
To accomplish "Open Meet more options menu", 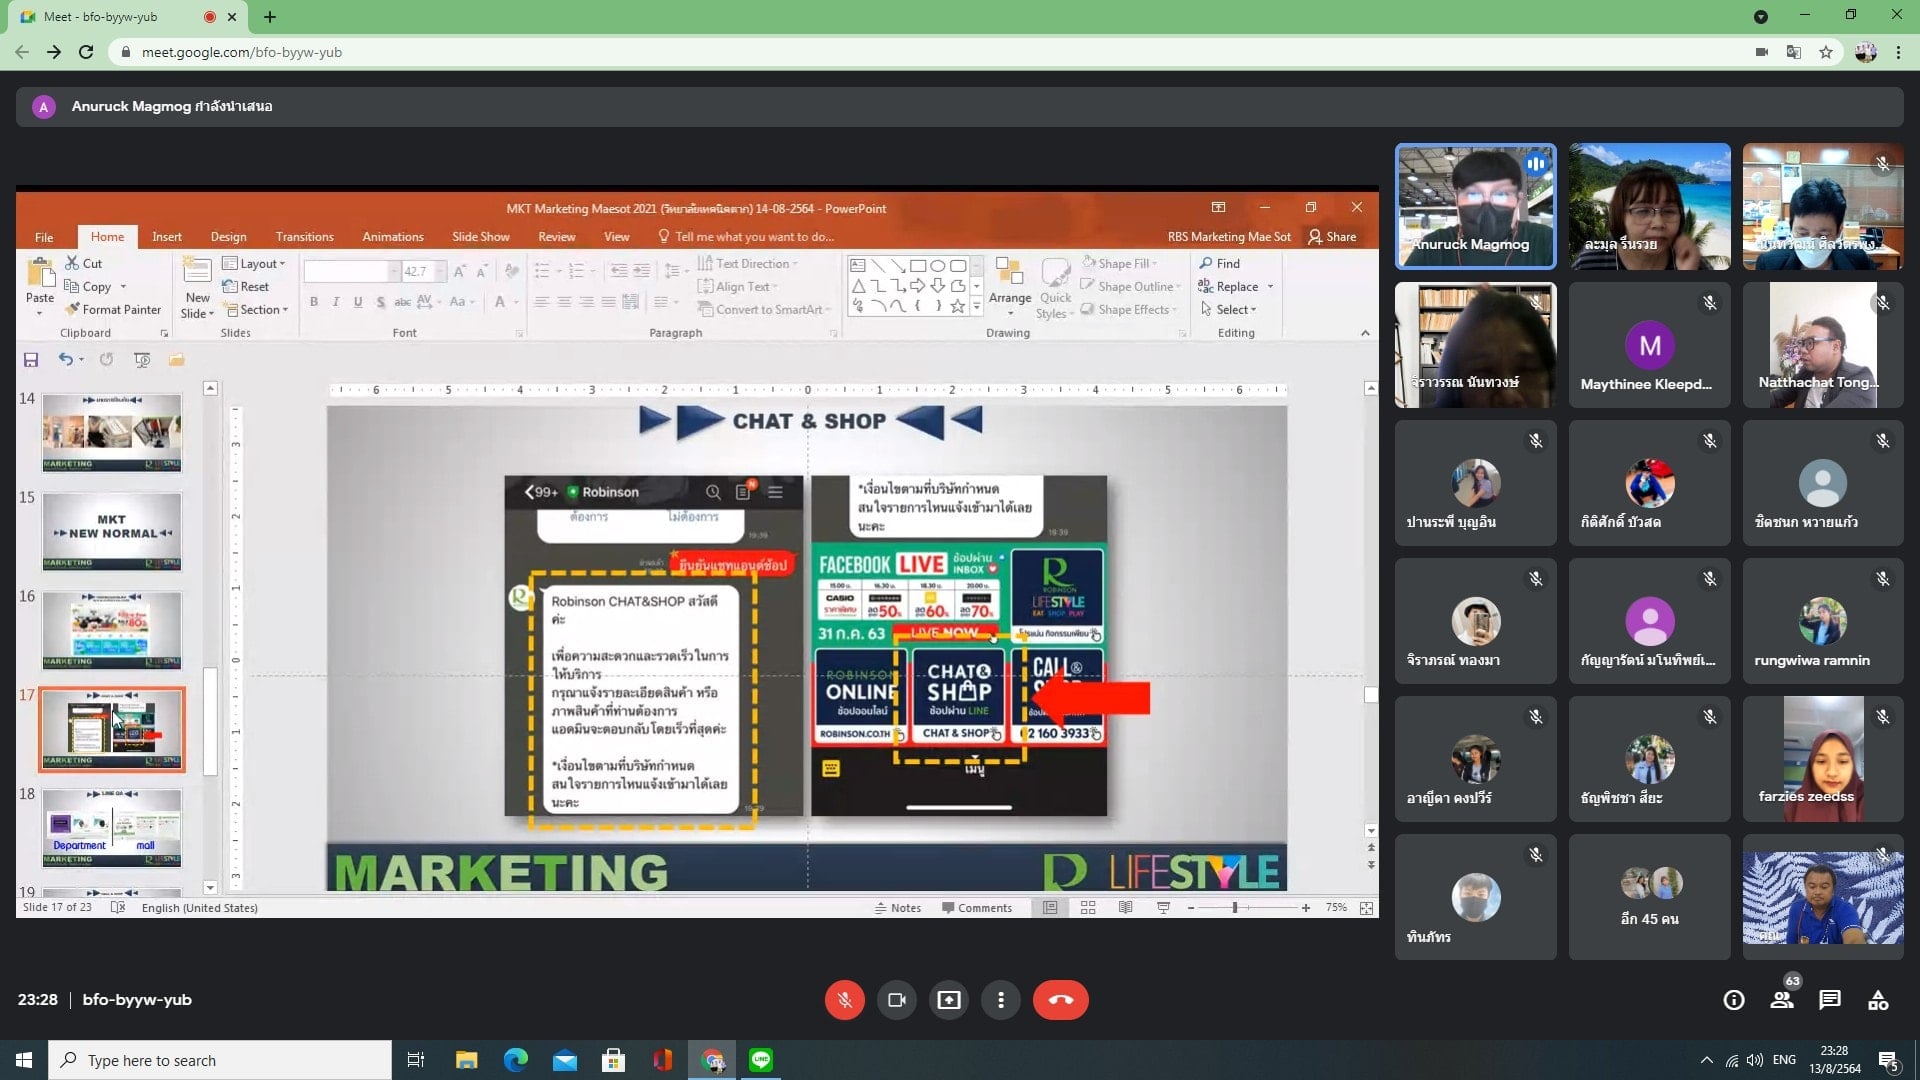I will (1000, 1000).
